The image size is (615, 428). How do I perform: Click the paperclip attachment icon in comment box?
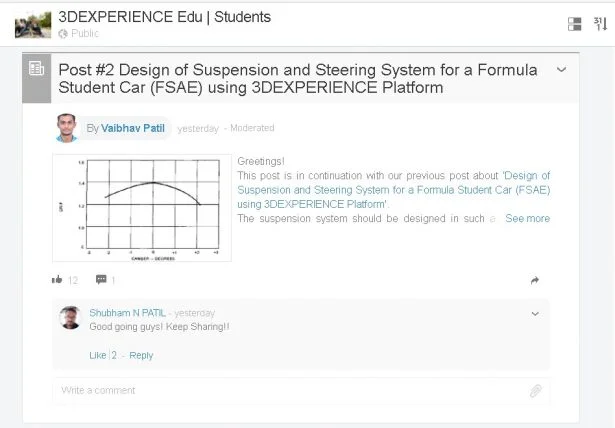[x=536, y=391]
